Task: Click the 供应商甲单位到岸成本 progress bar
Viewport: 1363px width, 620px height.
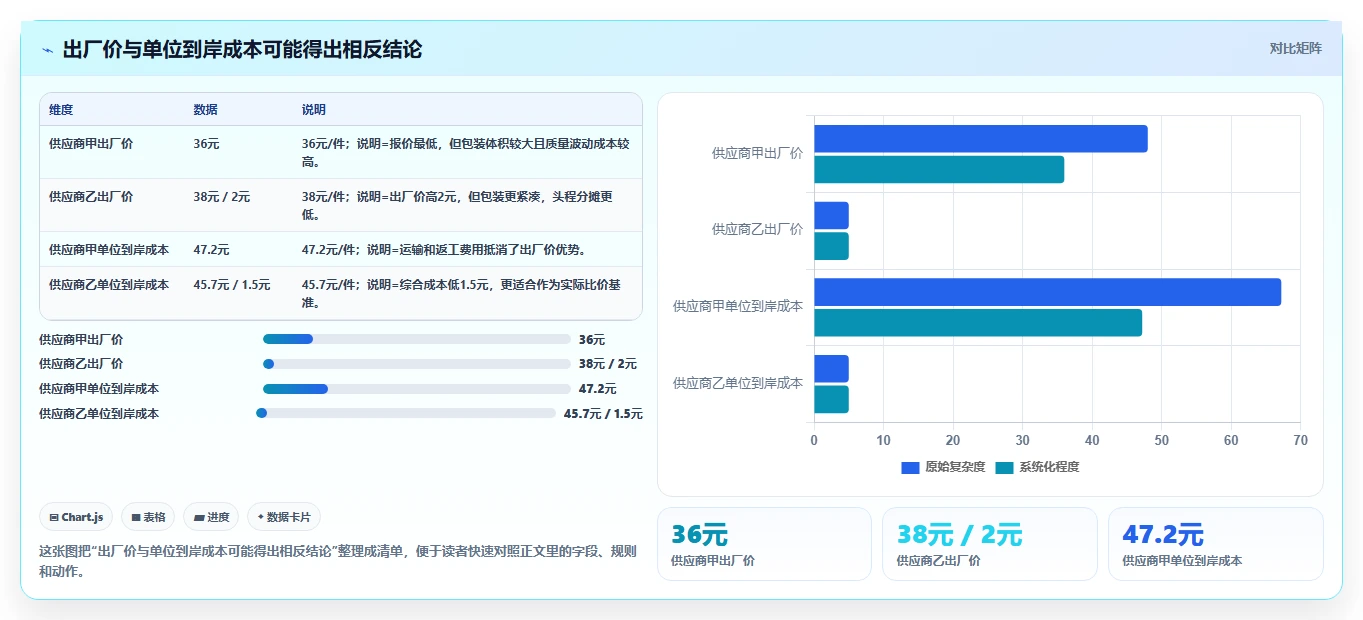Action: coord(416,389)
